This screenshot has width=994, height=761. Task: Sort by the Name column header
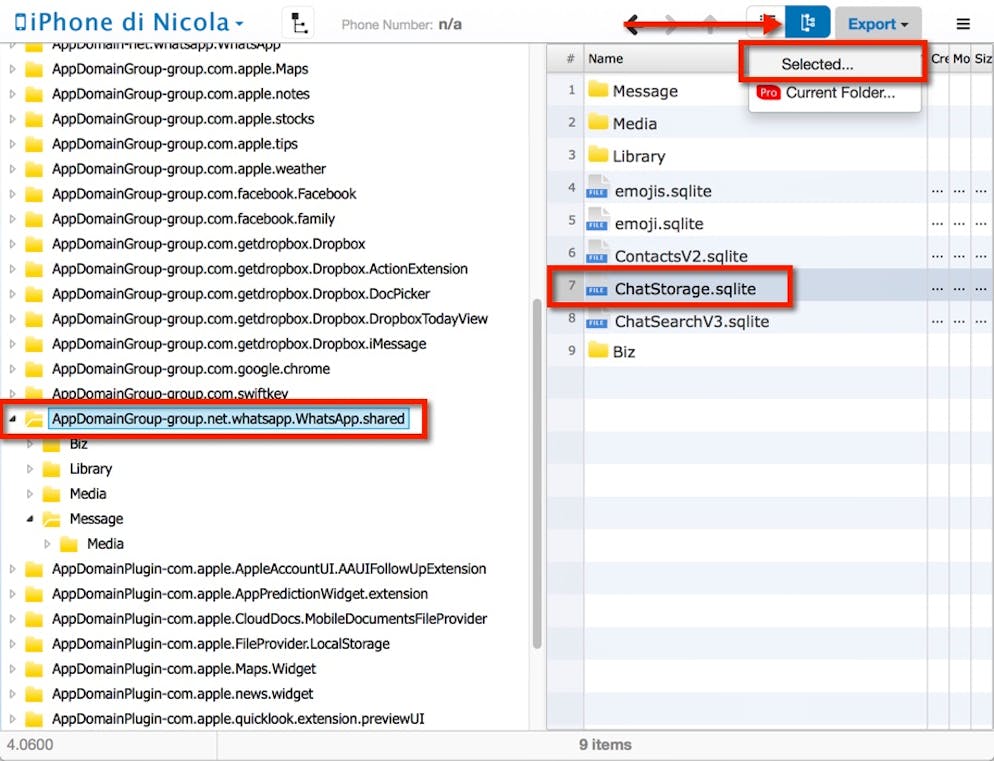point(605,59)
